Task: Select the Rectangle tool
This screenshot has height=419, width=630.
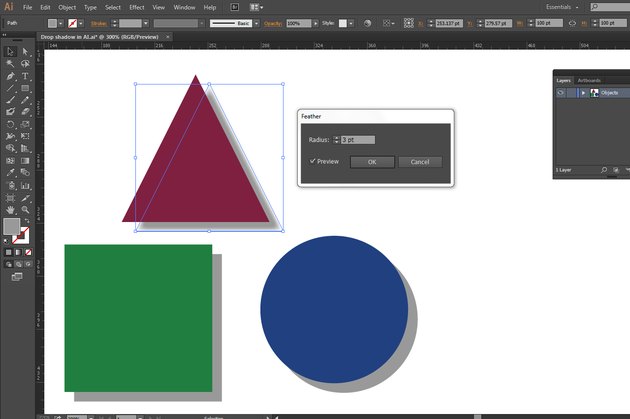Action: tap(25, 88)
